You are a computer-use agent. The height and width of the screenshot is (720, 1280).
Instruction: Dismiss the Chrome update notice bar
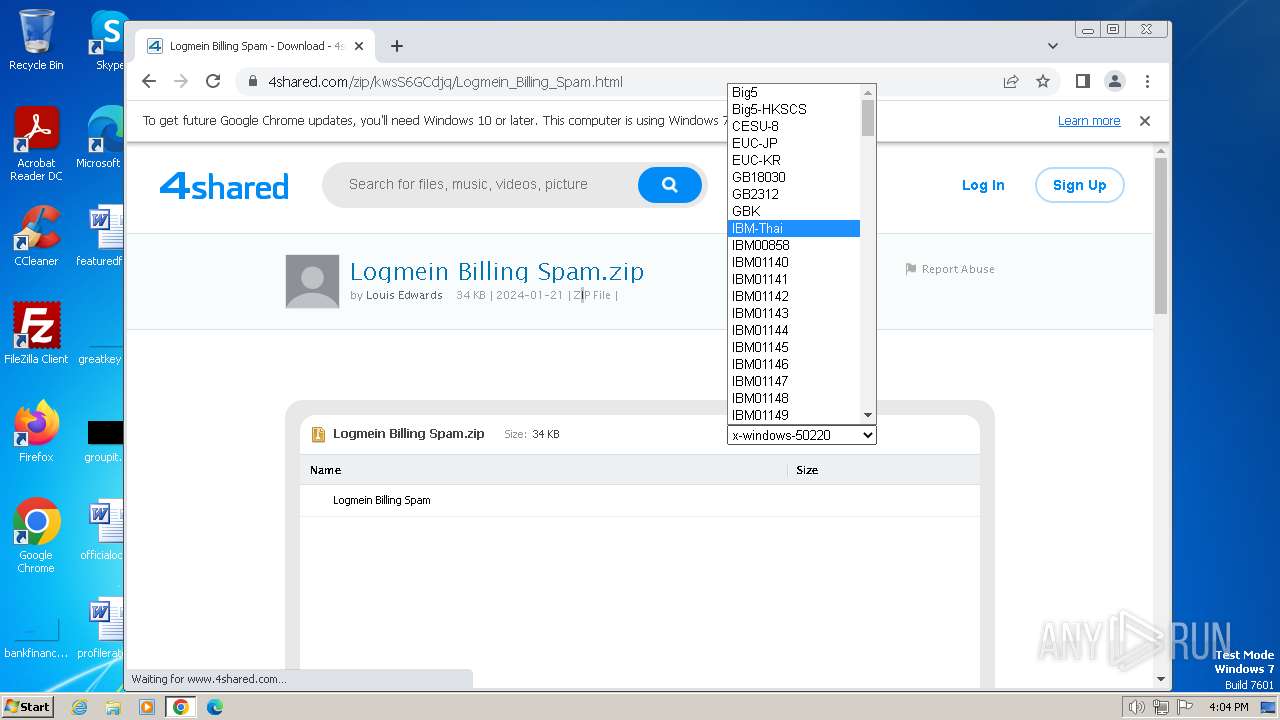(1145, 121)
